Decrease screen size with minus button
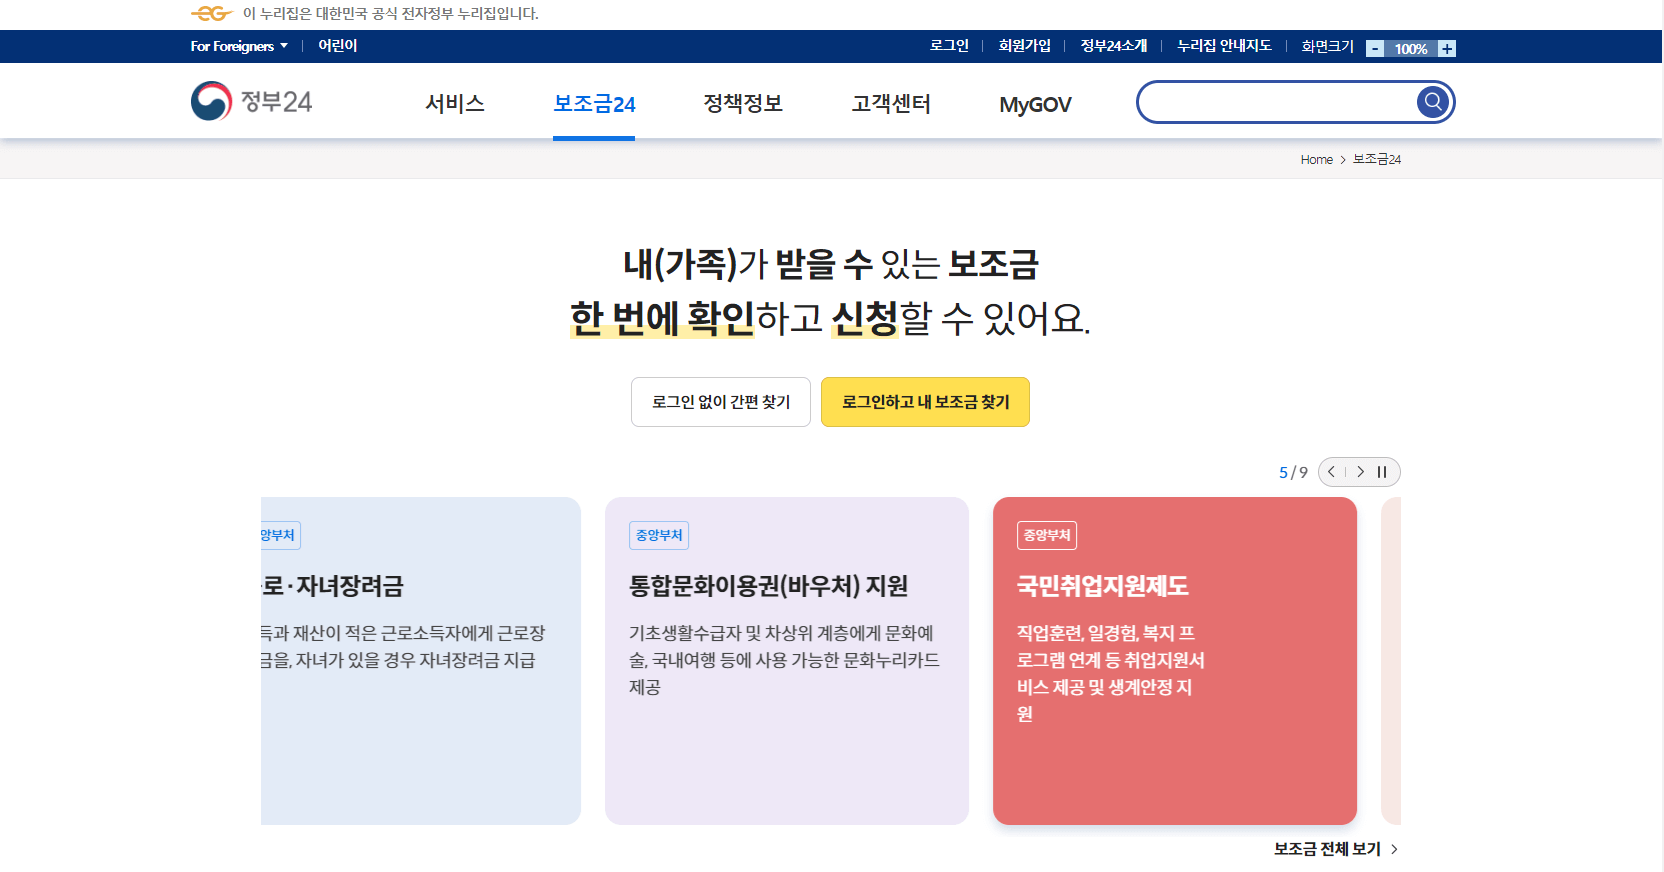Screen dimensions: 1664x872 (1375, 48)
